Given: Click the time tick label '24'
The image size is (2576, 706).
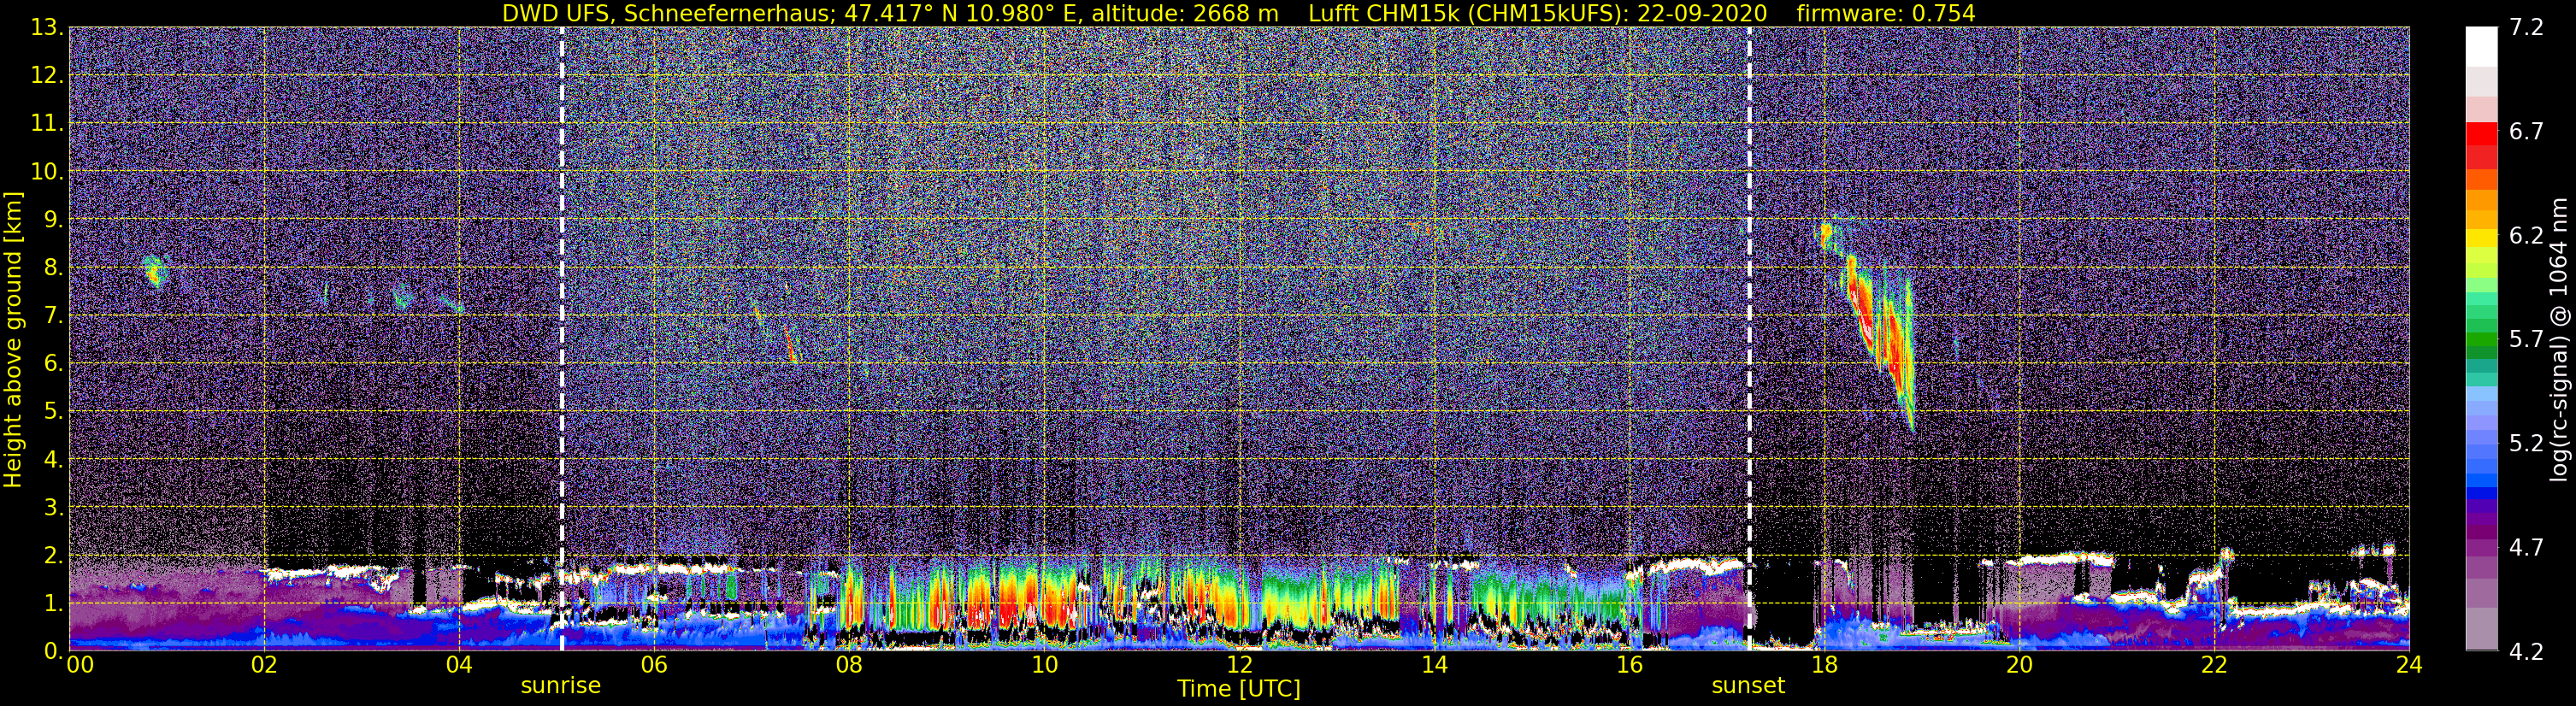Looking at the screenshot, I should [2409, 666].
